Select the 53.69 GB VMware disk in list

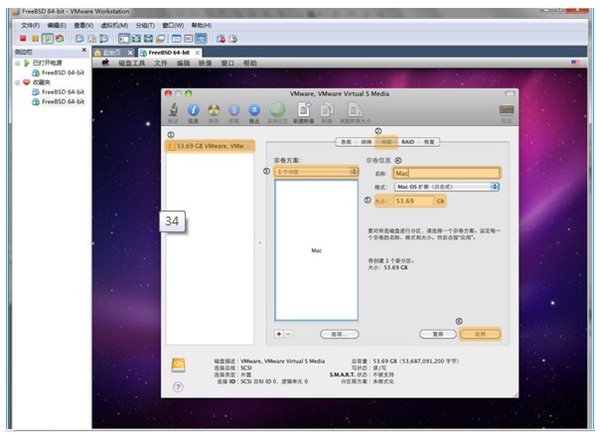210,146
